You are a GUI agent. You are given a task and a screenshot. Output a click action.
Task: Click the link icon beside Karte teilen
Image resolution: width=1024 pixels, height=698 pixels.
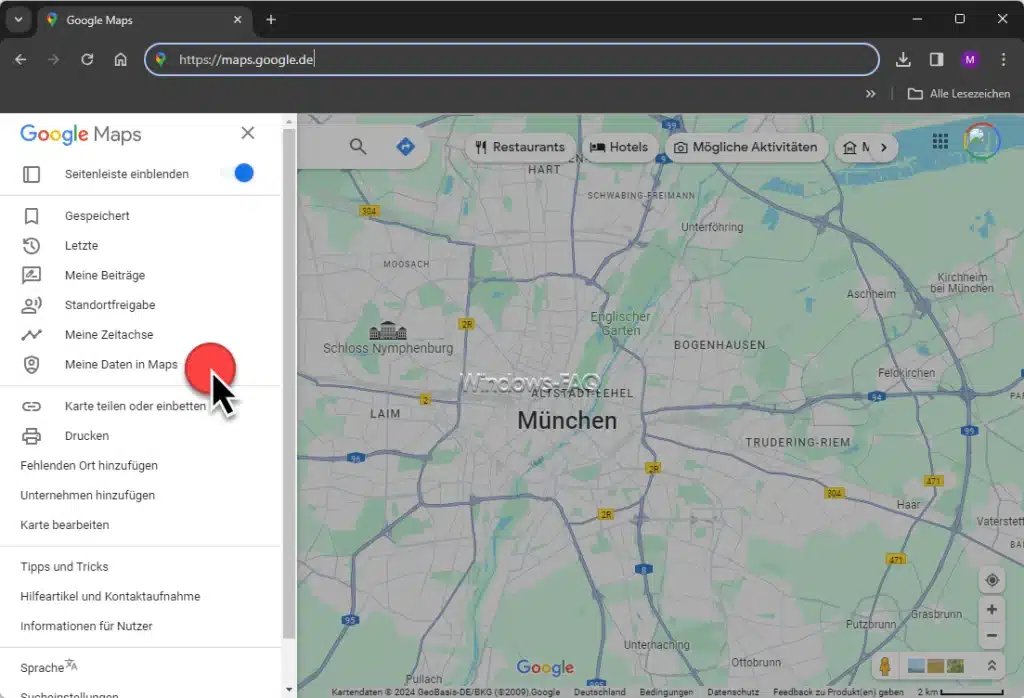coord(31,406)
